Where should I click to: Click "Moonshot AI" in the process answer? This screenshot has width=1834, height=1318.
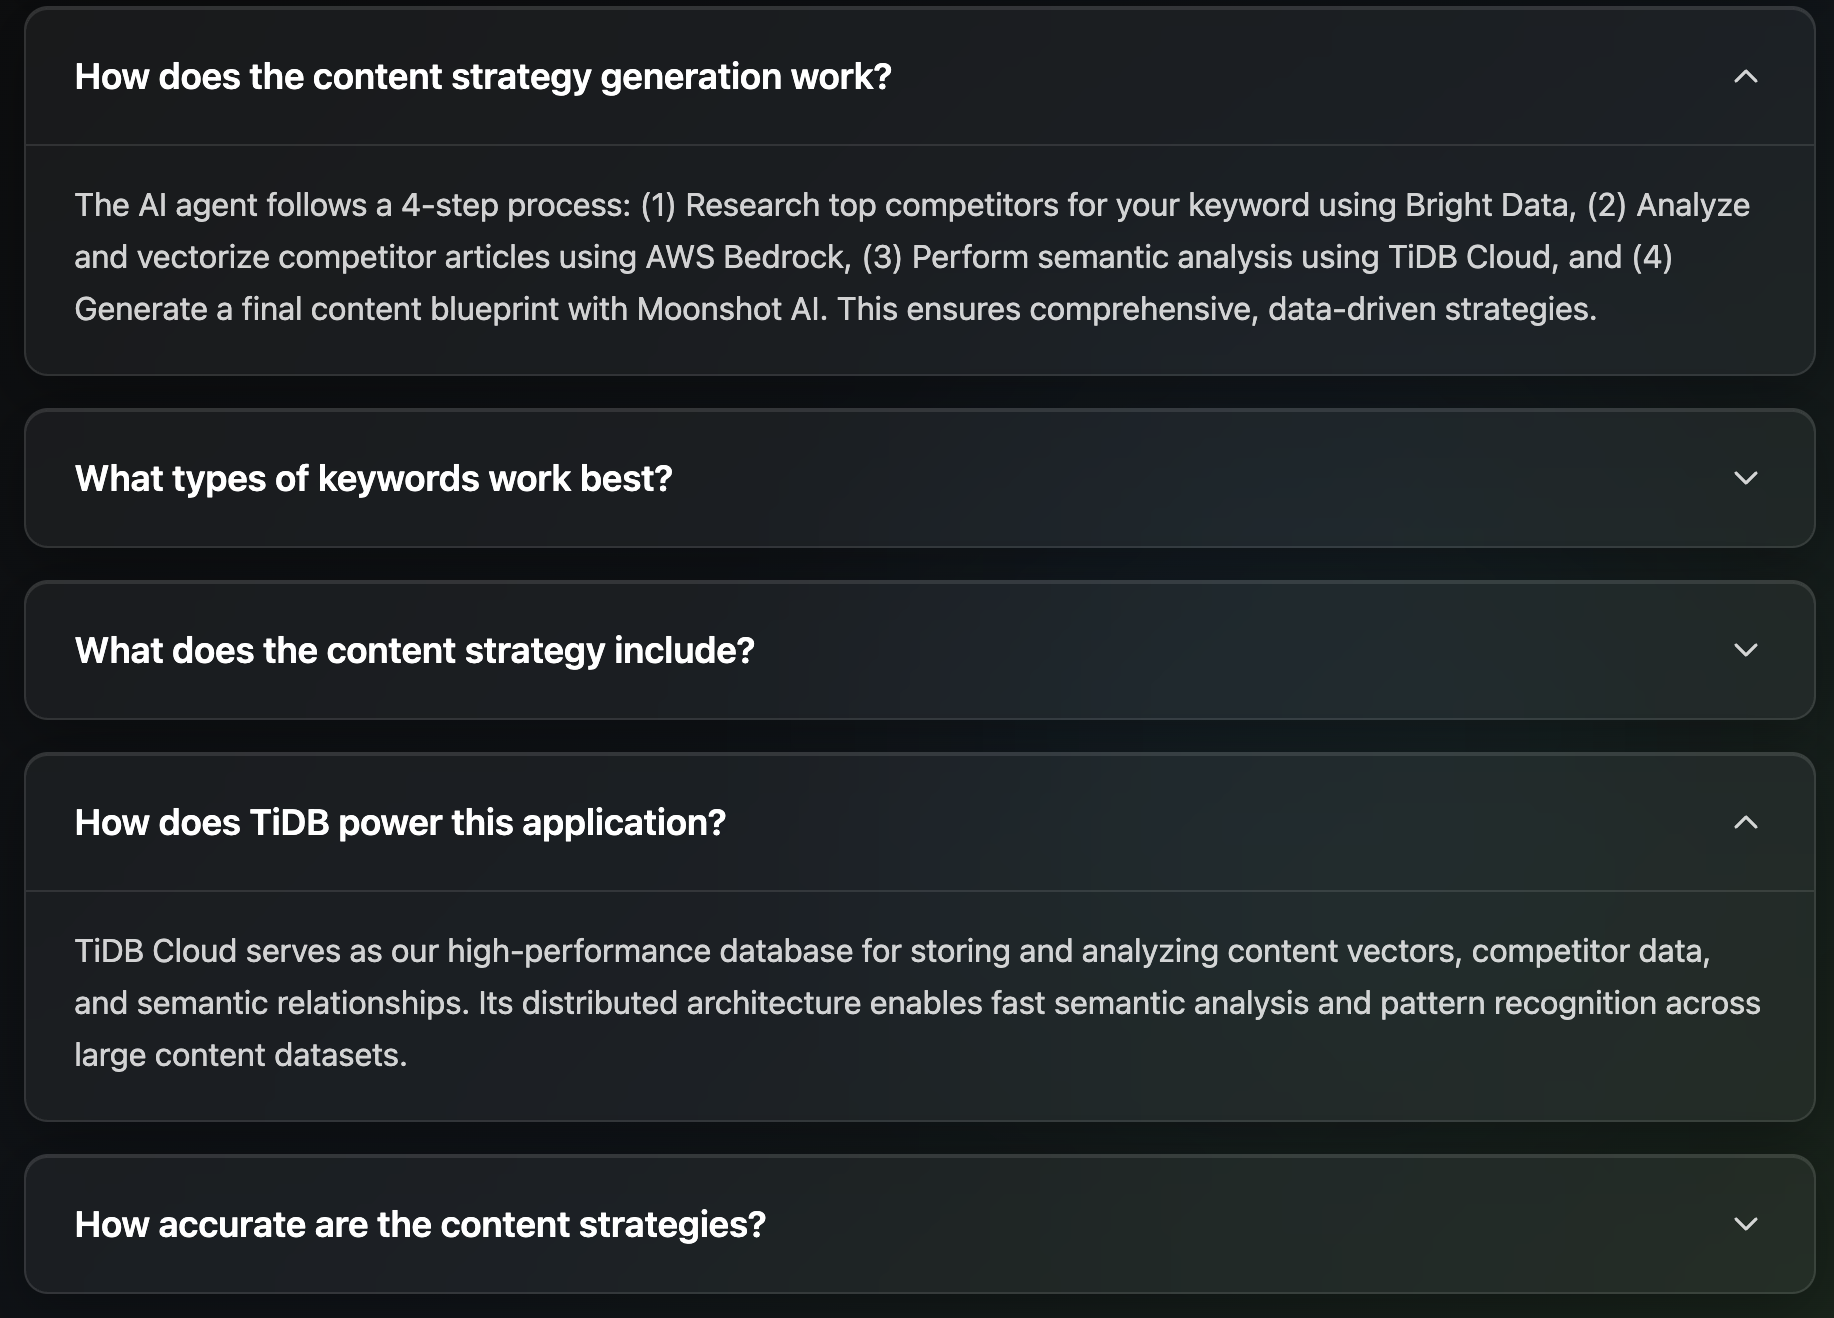(x=730, y=309)
